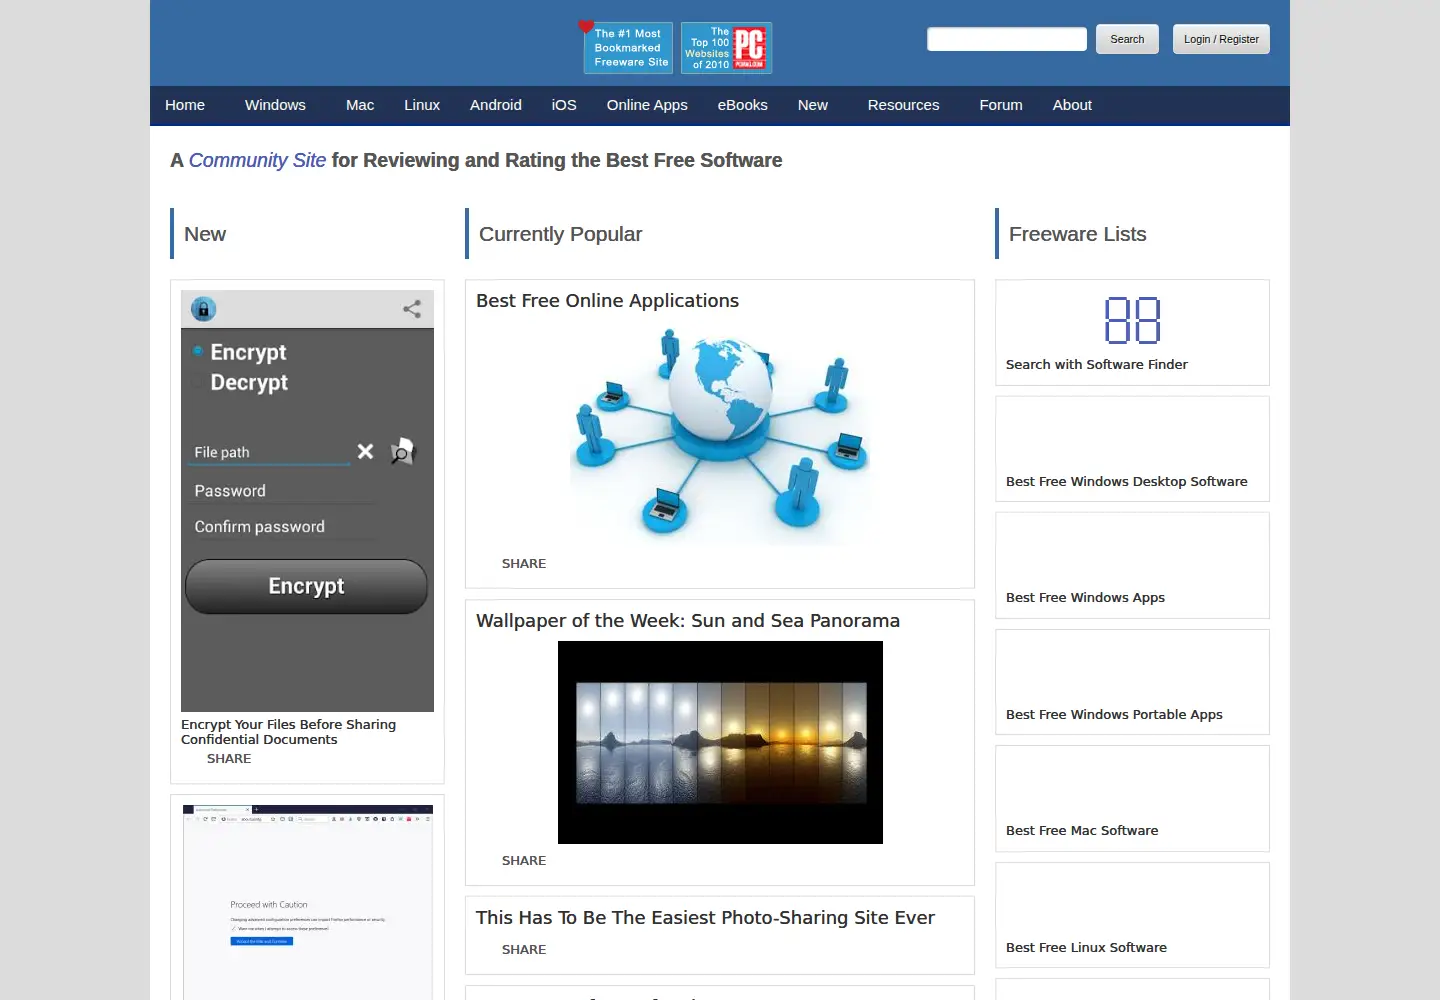
Task: Open Best Free Linux Software list
Action: 1086,948
